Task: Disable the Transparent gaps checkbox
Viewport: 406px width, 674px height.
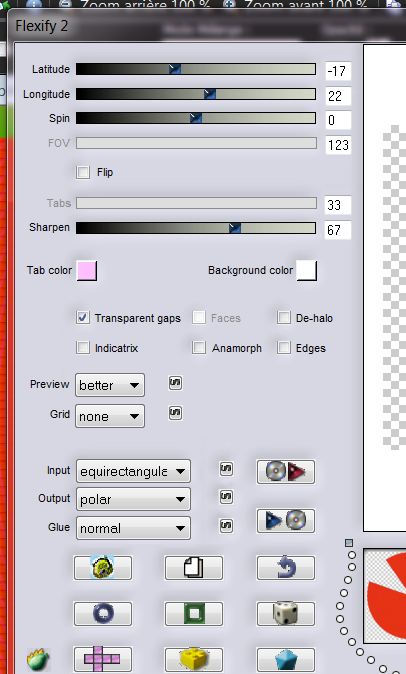Action: 83,318
